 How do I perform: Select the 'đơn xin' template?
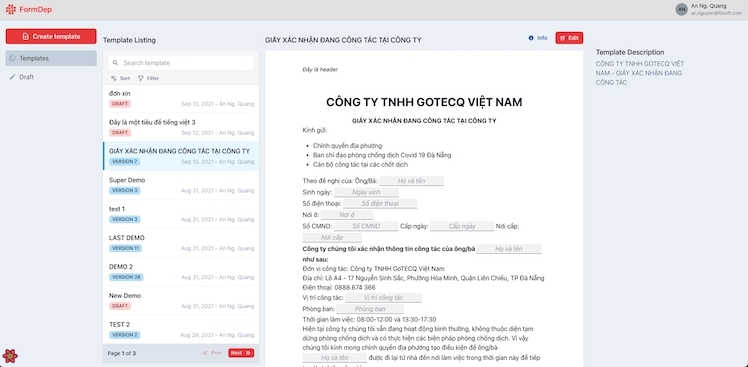coord(181,99)
